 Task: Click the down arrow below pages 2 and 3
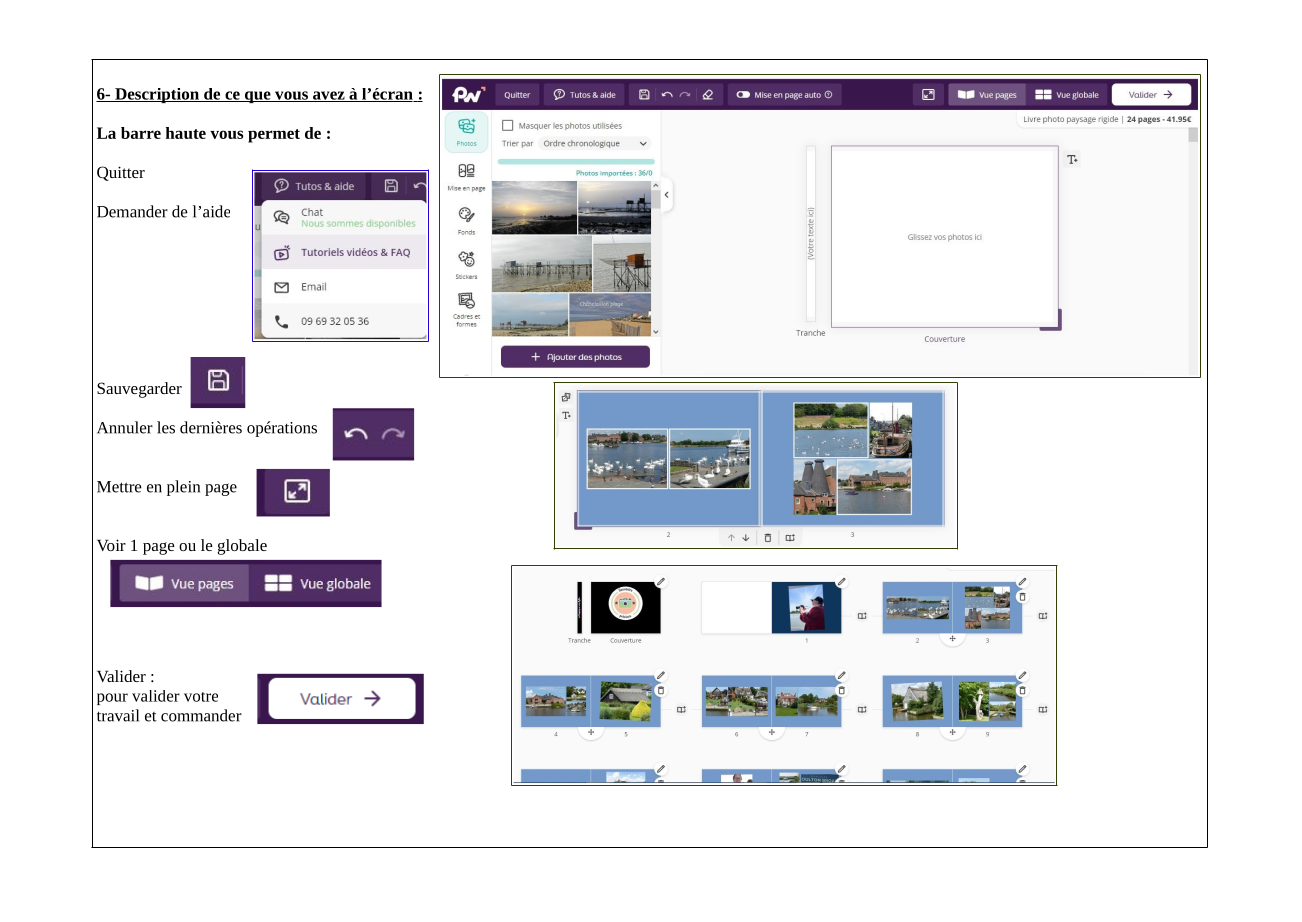click(x=746, y=538)
